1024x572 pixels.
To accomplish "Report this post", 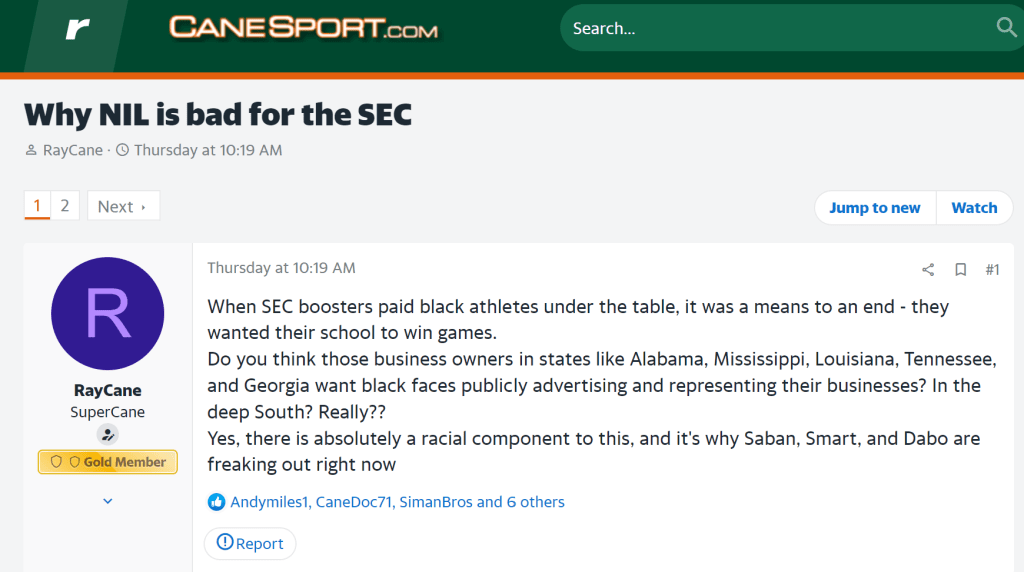I will [250, 544].
